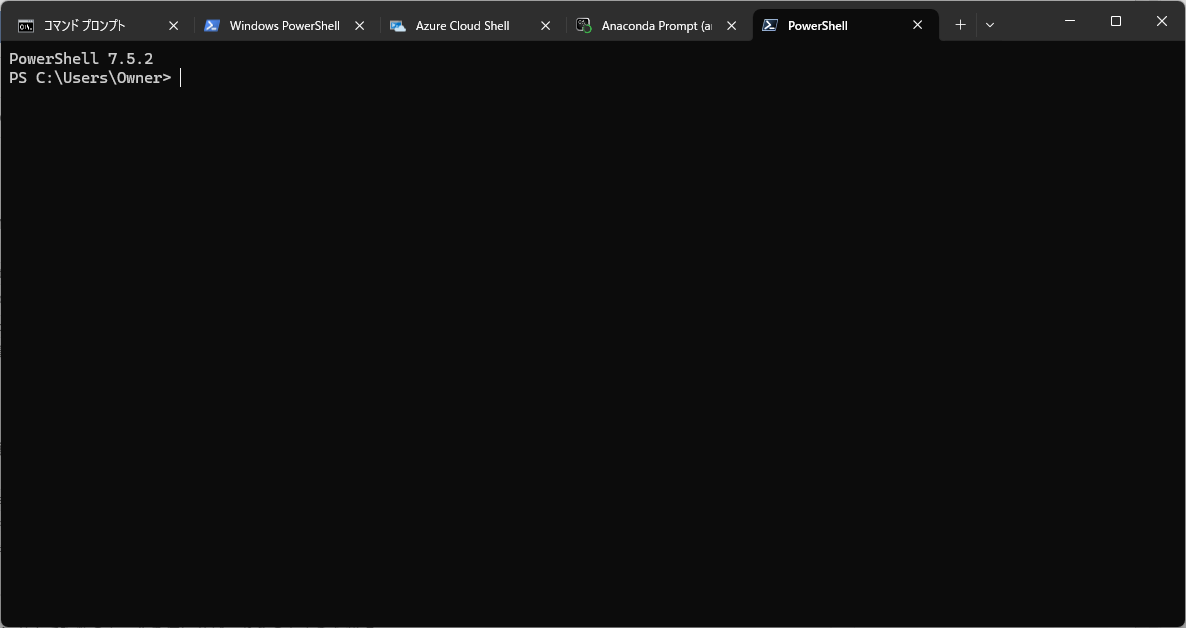Image resolution: width=1186 pixels, height=628 pixels.
Task: Maximize the Windows Terminal window
Action: pyautogui.click(x=1116, y=21)
